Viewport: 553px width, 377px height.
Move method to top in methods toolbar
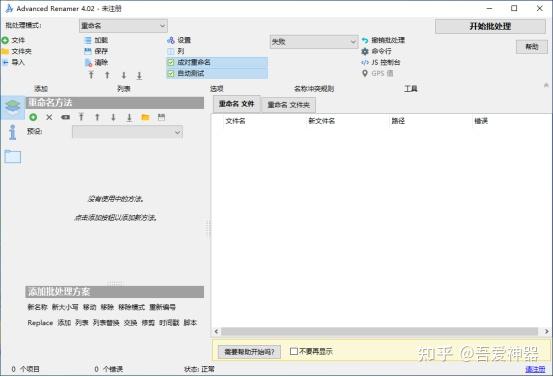coord(81,117)
